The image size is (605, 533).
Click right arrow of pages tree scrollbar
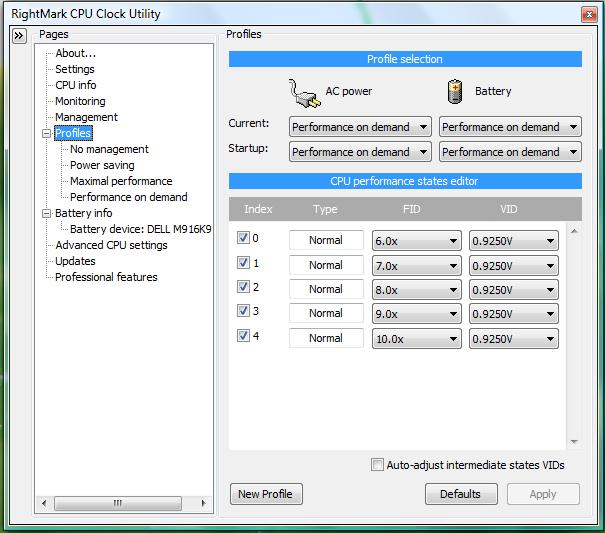pos(204,503)
